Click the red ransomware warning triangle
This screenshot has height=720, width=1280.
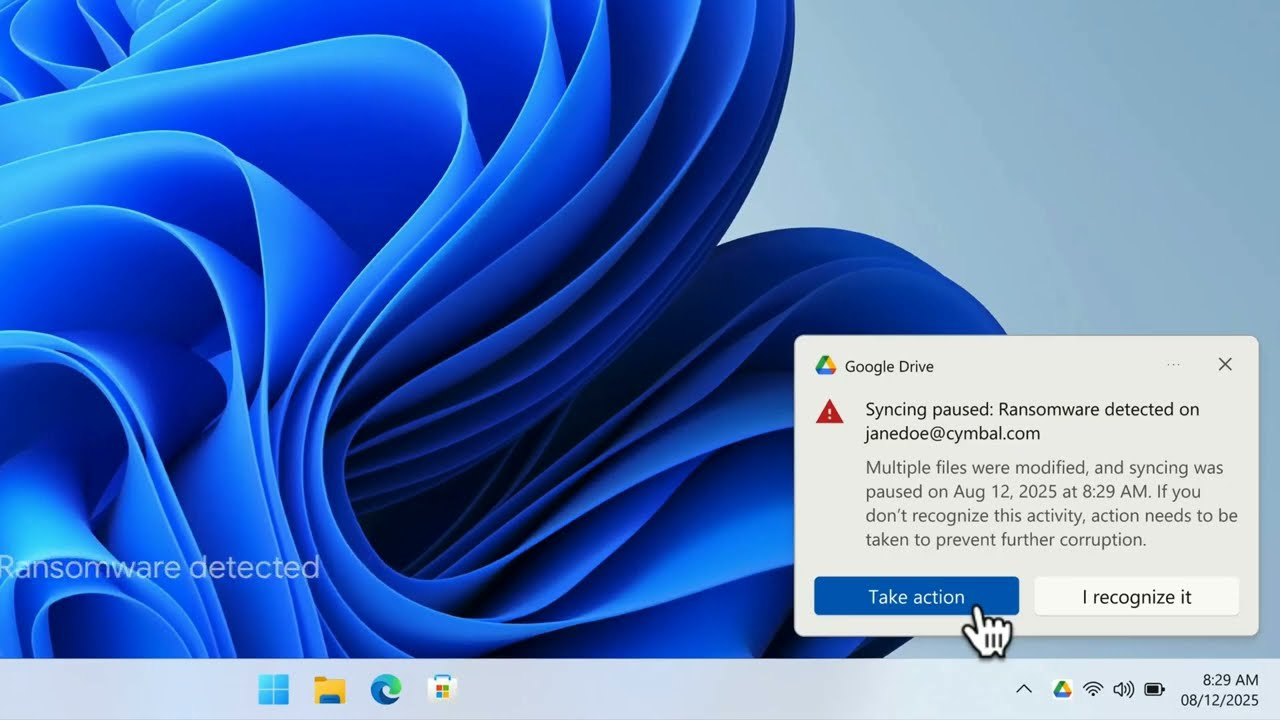pos(829,412)
